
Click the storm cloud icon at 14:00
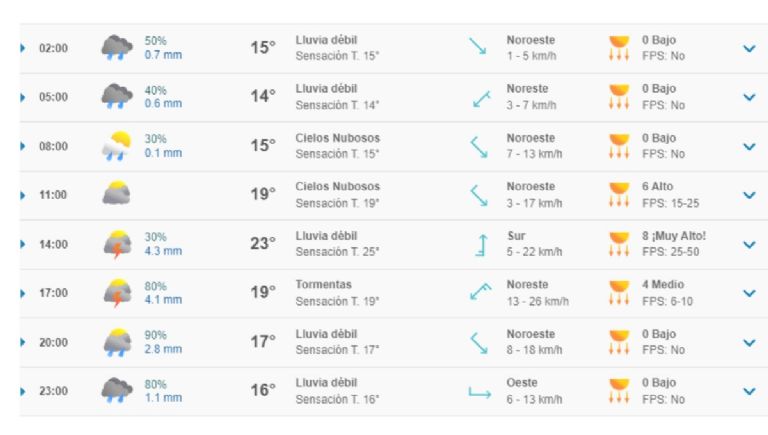pyautogui.click(x=116, y=244)
